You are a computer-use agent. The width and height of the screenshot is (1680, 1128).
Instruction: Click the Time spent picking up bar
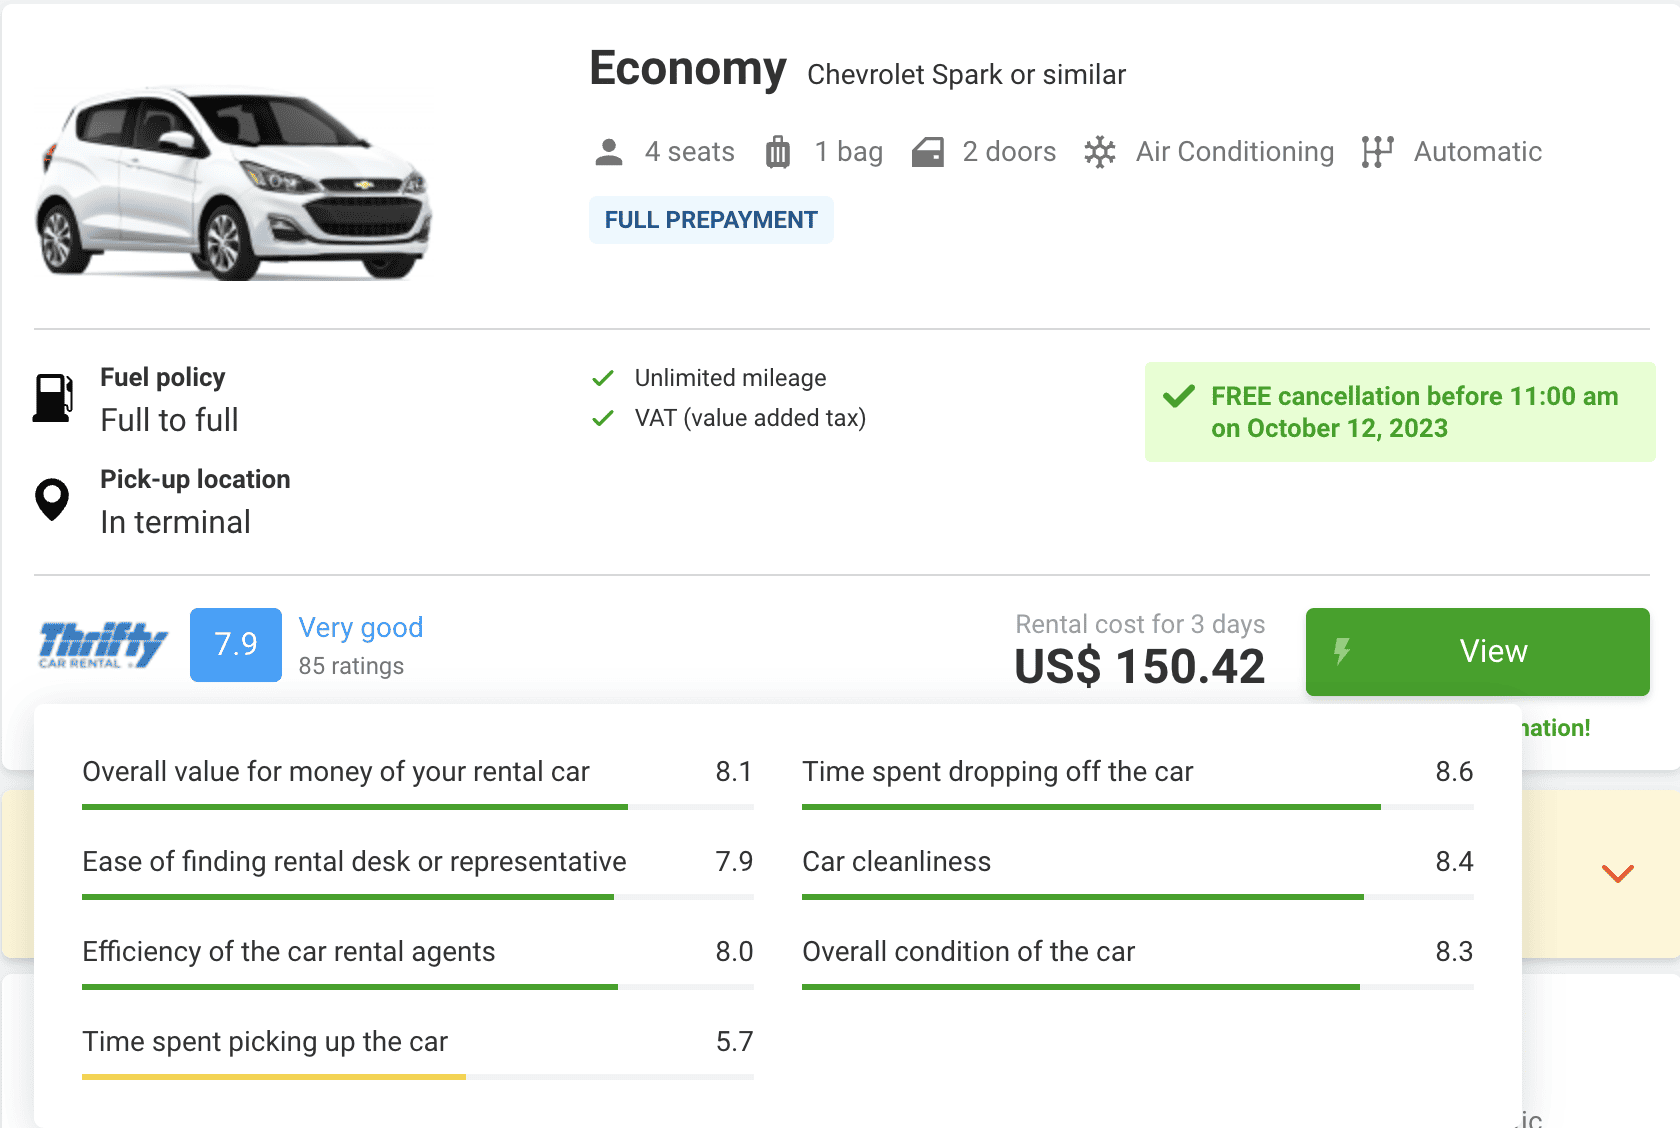pos(418,1077)
